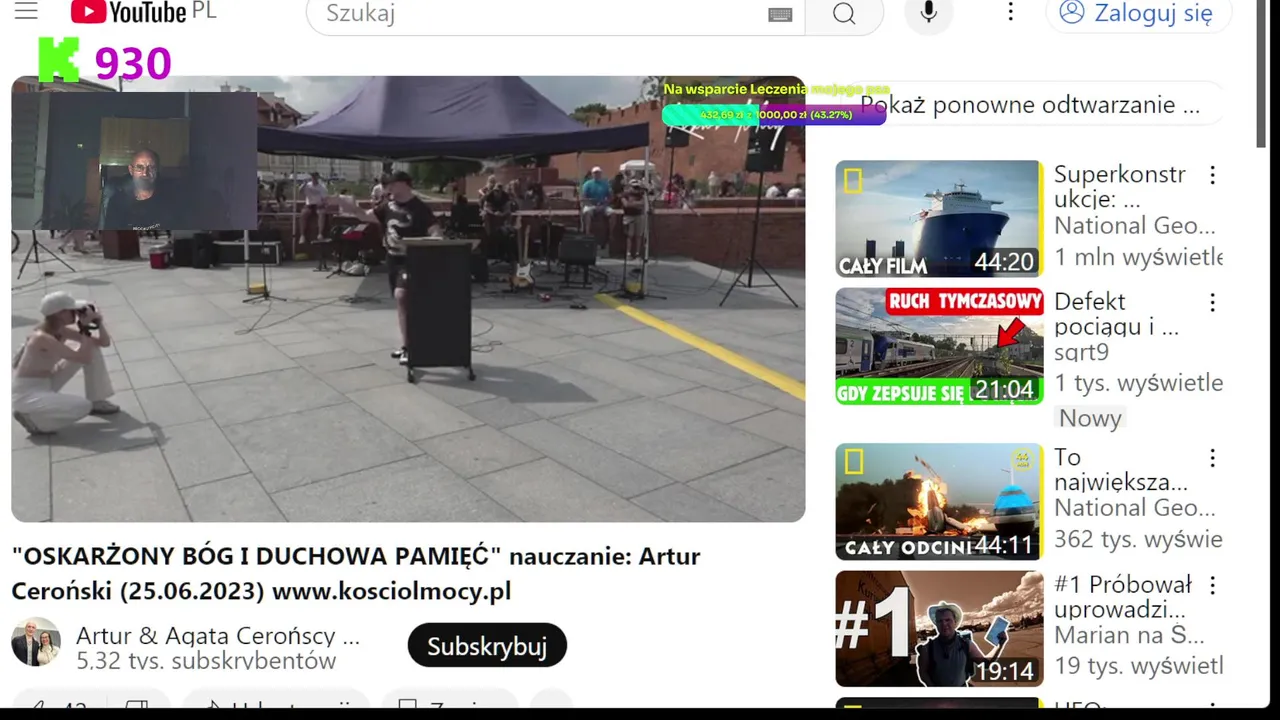Viewport: 1280px width, 720px height.
Task: Click the 5,32 tys. subskrybentów count
Action: coord(206,661)
